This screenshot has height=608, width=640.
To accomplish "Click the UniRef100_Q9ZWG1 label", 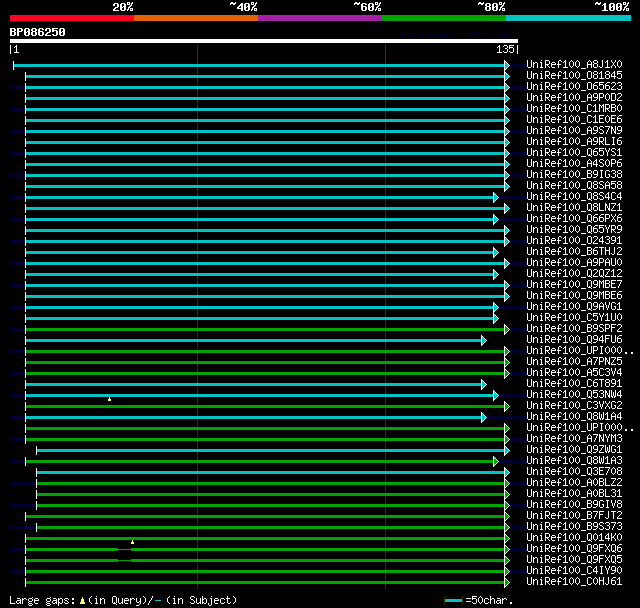I will tap(574, 450).
